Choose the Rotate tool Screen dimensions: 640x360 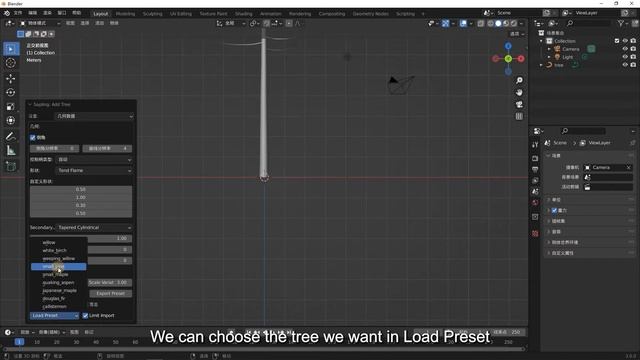pos(11,93)
